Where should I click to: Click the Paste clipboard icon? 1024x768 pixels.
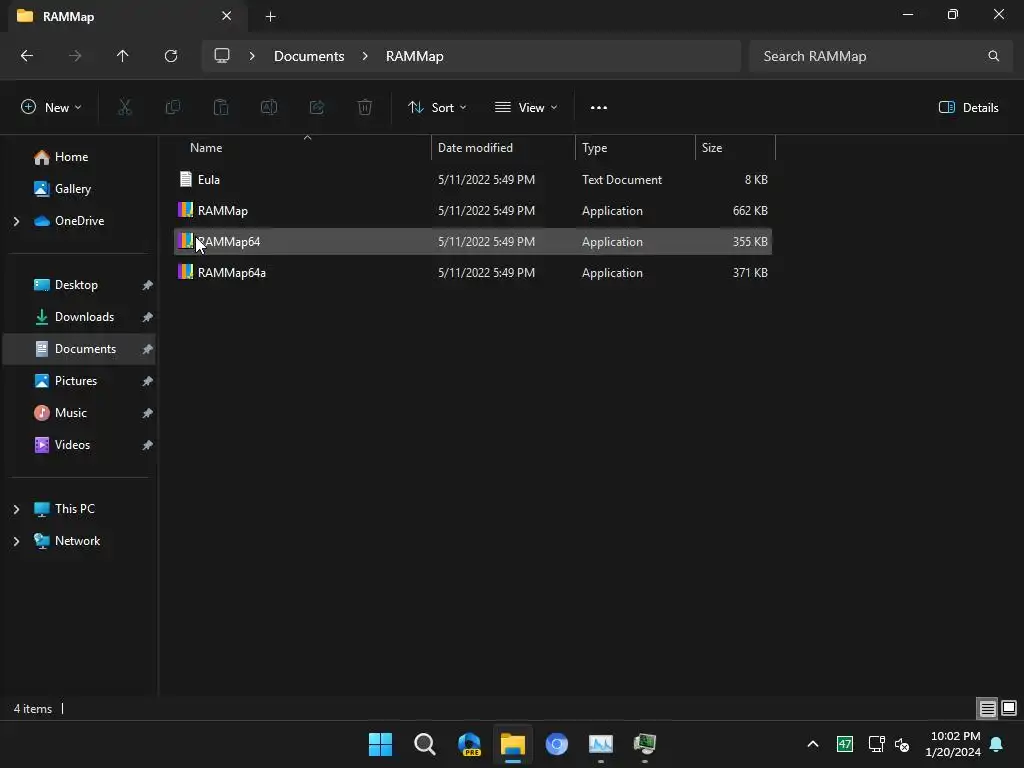point(221,108)
